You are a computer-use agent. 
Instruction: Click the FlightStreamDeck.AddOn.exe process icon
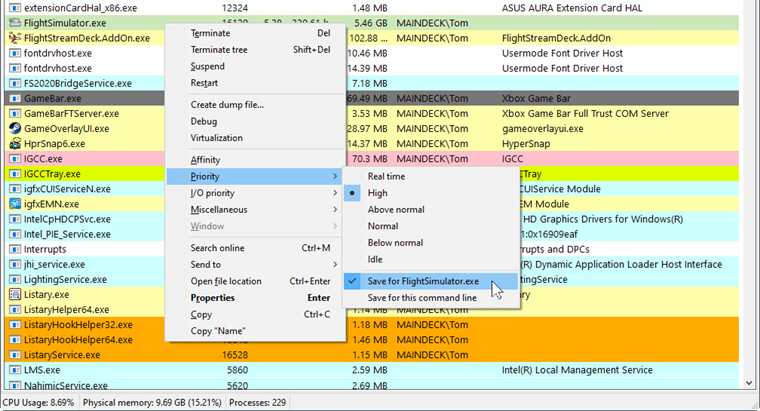pos(14,38)
